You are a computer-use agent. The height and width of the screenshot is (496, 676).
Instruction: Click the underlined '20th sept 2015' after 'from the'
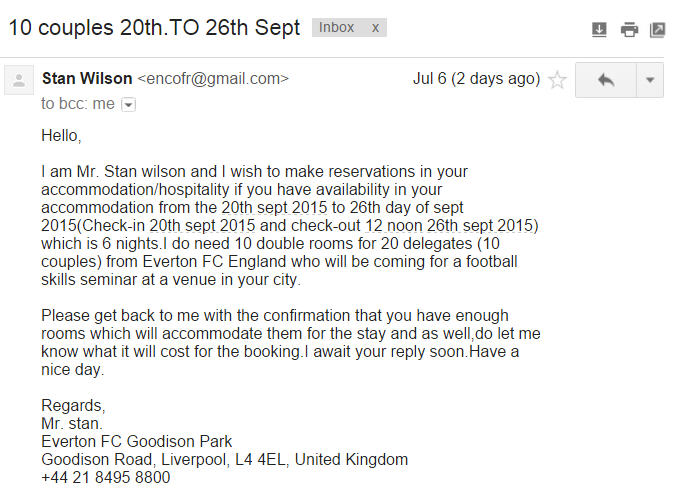275,207
